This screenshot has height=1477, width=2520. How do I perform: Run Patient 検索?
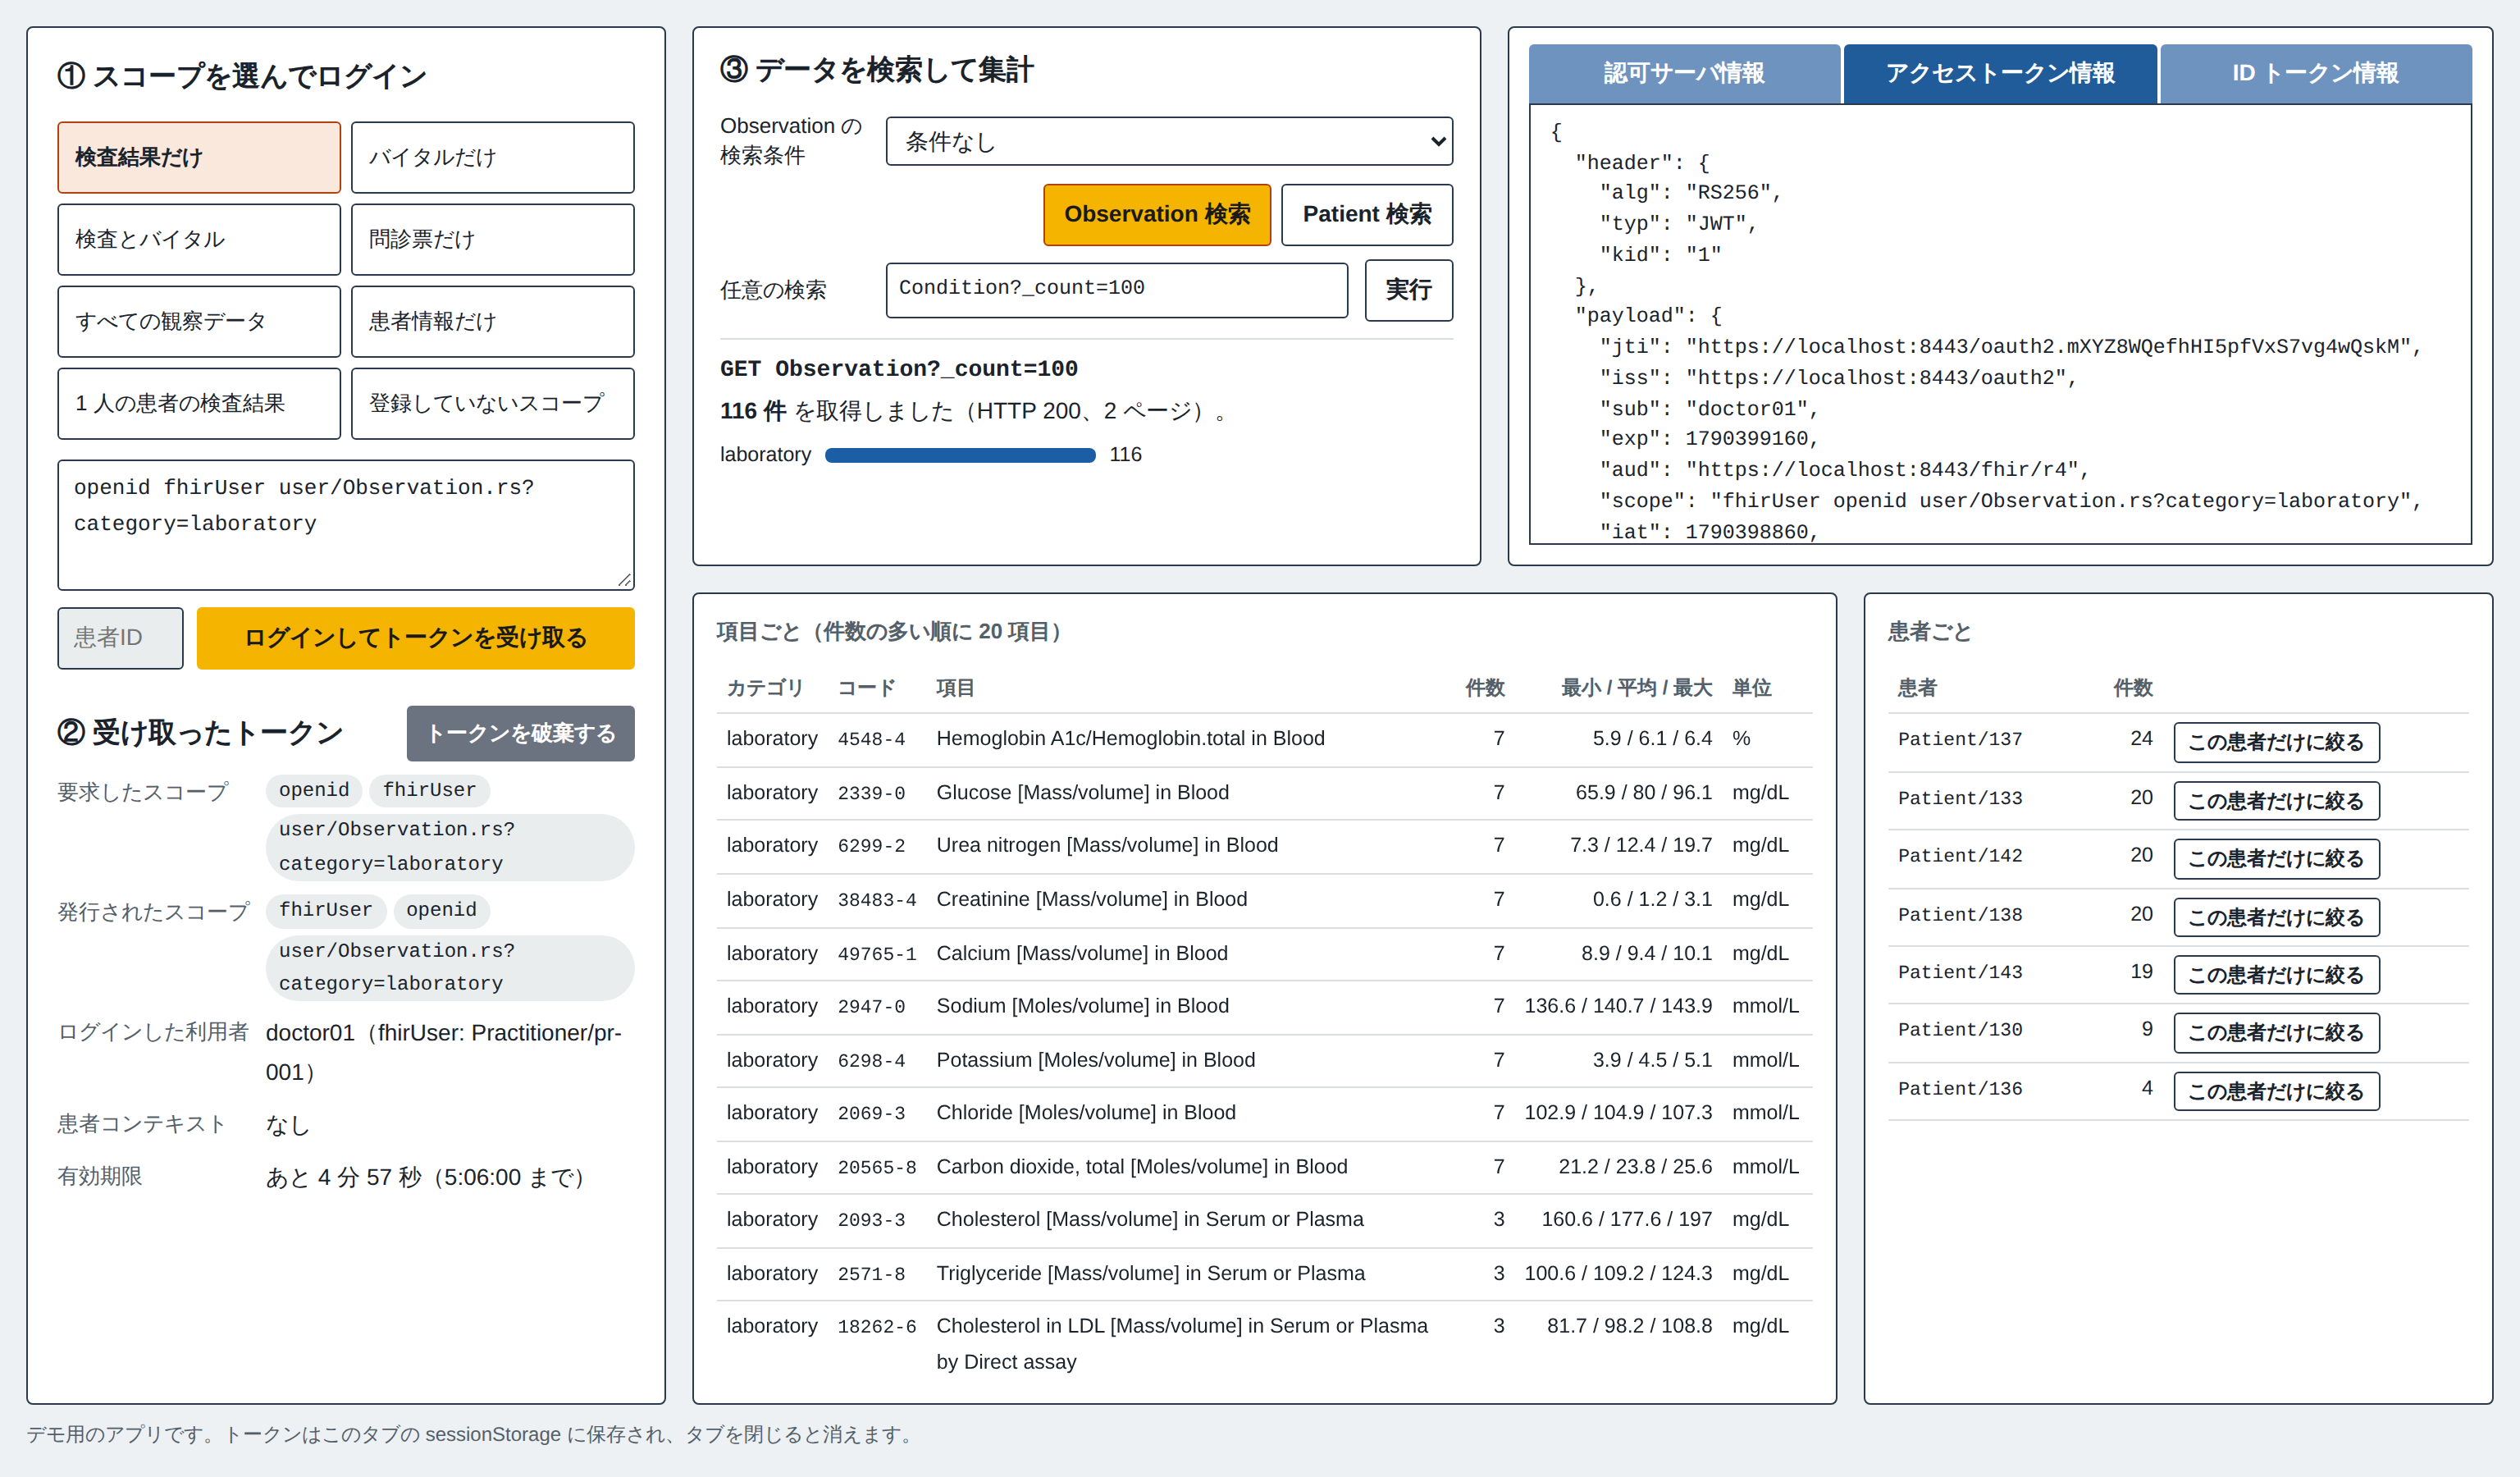1367,214
